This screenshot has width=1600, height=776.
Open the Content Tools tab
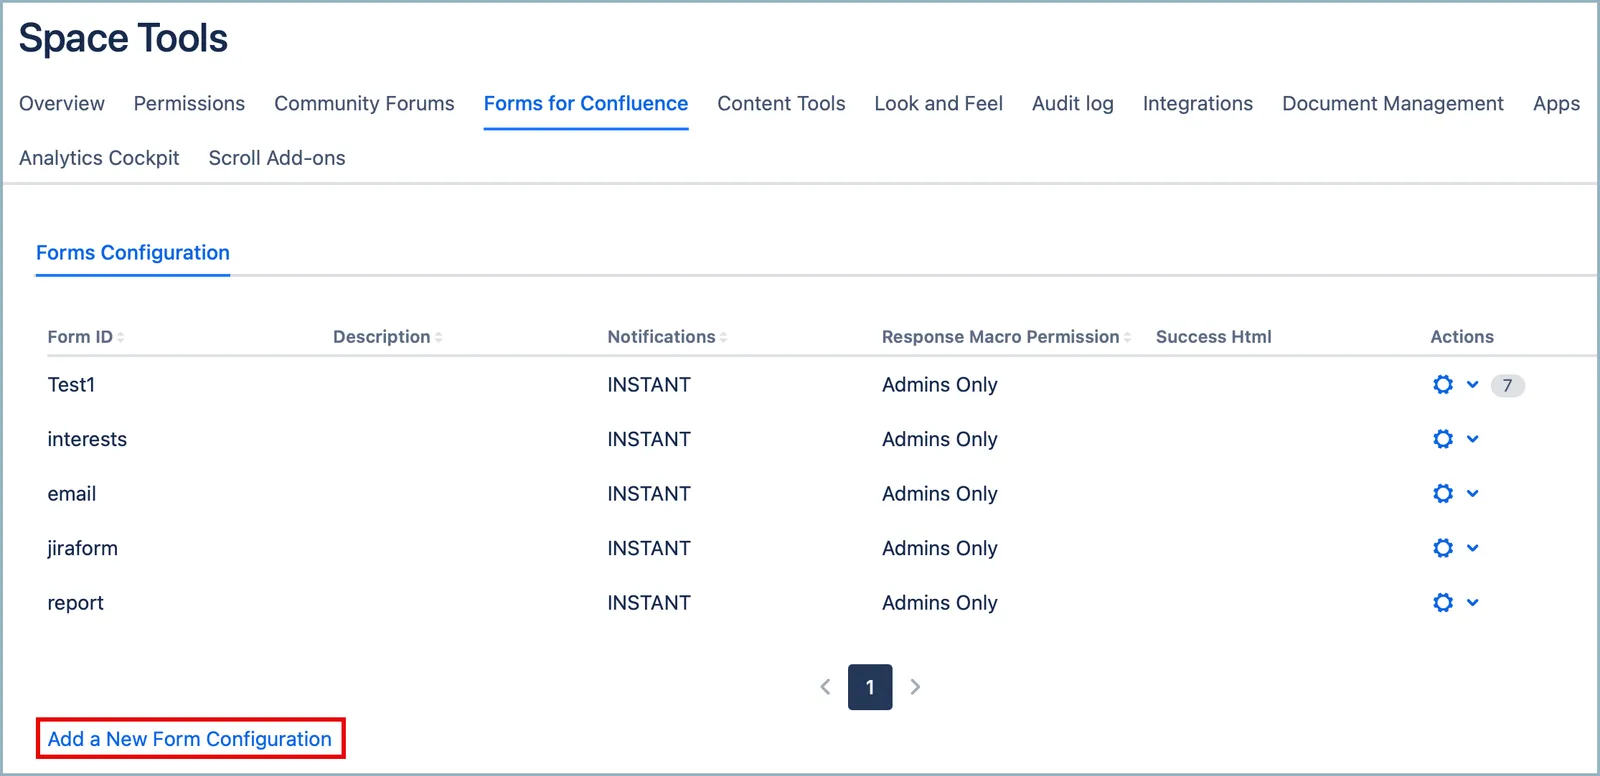(781, 104)
